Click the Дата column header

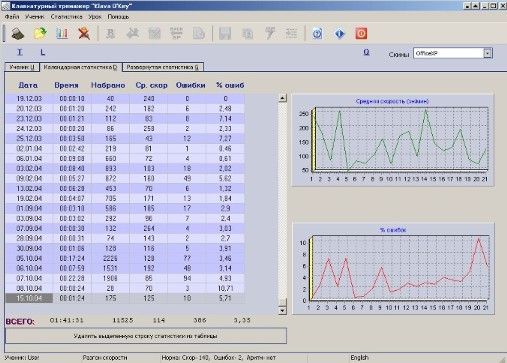click(28, 85)
